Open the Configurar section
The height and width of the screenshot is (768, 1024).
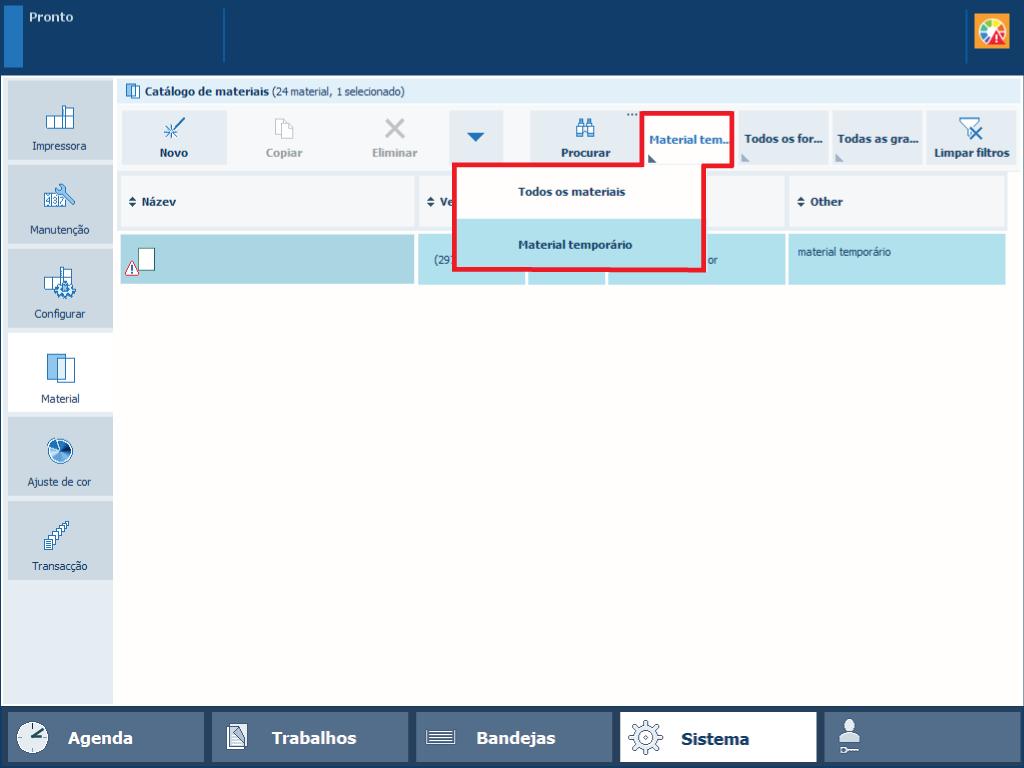click(60, 289)
